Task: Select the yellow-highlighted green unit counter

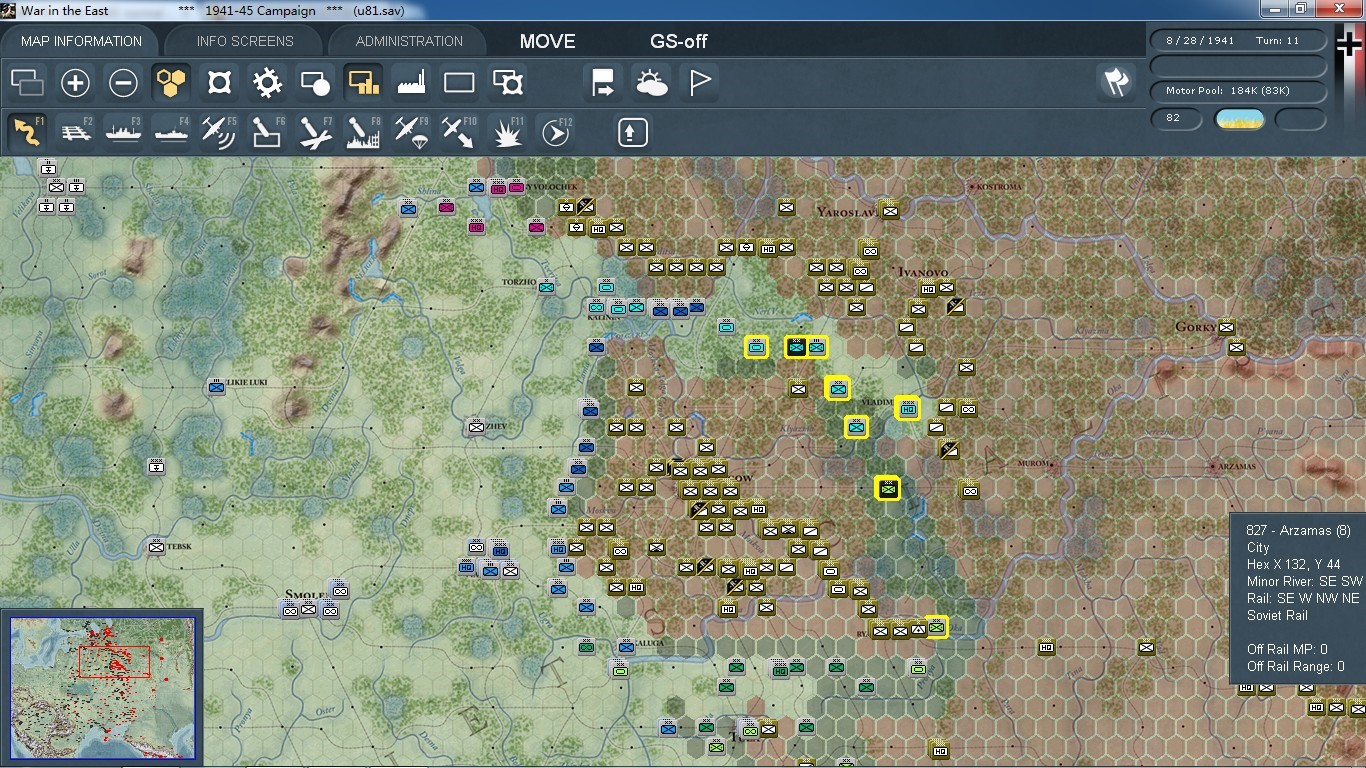Action: coord(887,488)
